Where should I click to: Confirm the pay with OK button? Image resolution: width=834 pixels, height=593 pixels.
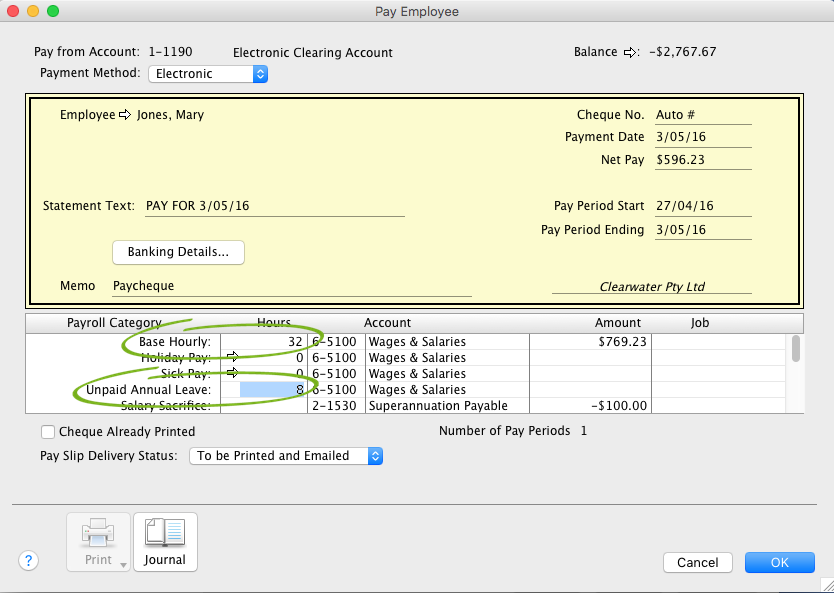779,562
